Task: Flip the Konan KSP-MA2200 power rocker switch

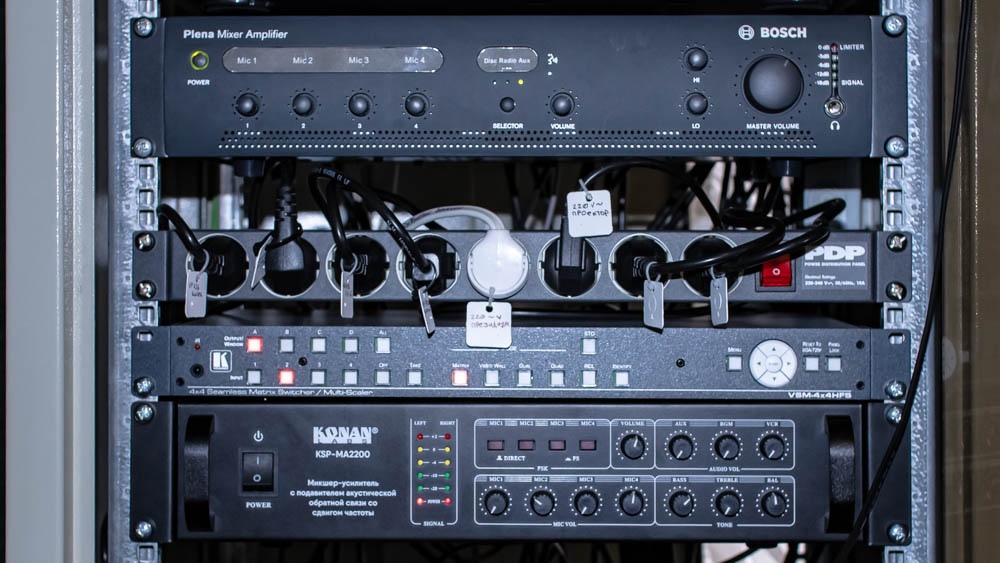Action: pos(257,471)
